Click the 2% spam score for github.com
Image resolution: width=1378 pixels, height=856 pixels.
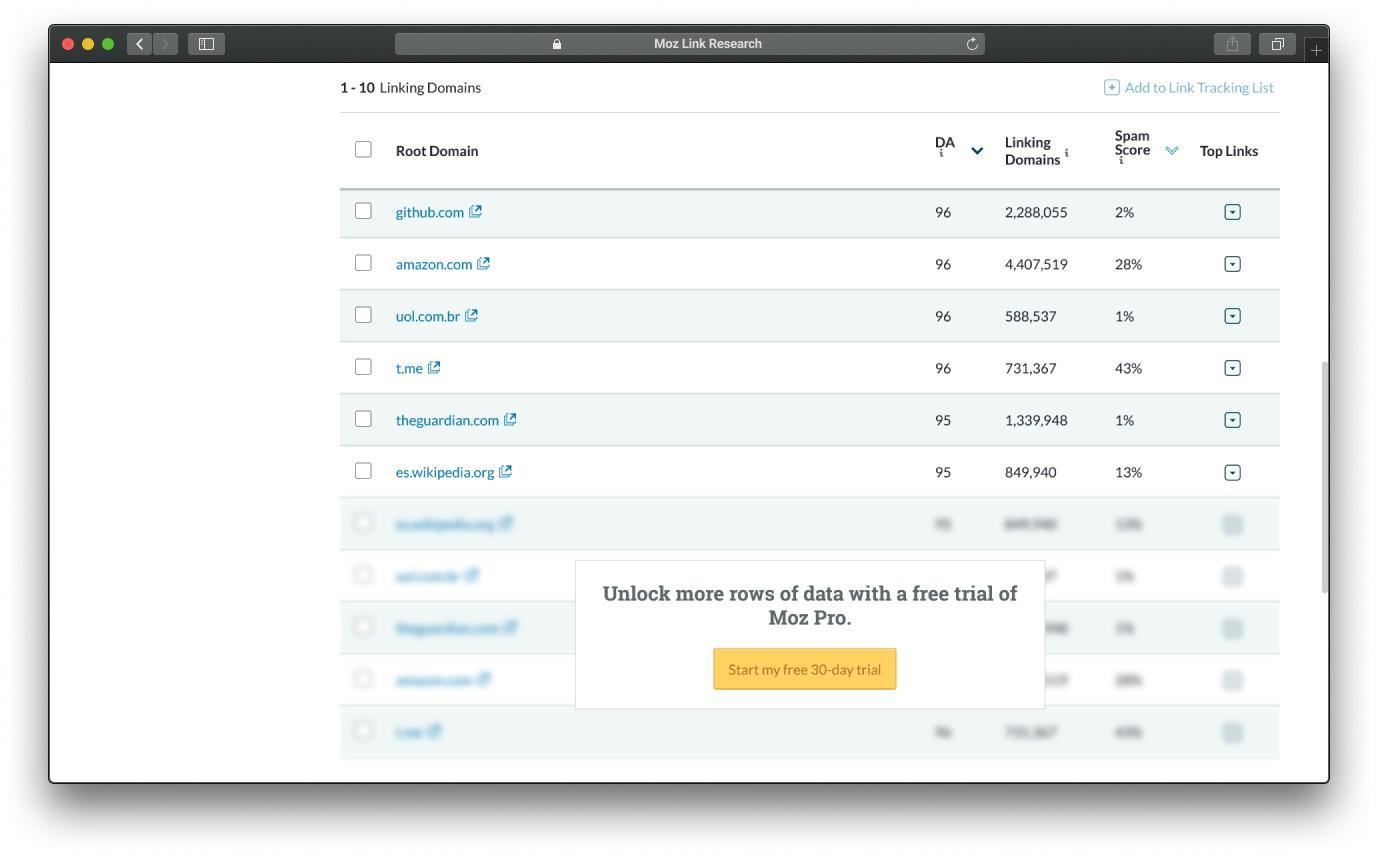coord(1124,212)
